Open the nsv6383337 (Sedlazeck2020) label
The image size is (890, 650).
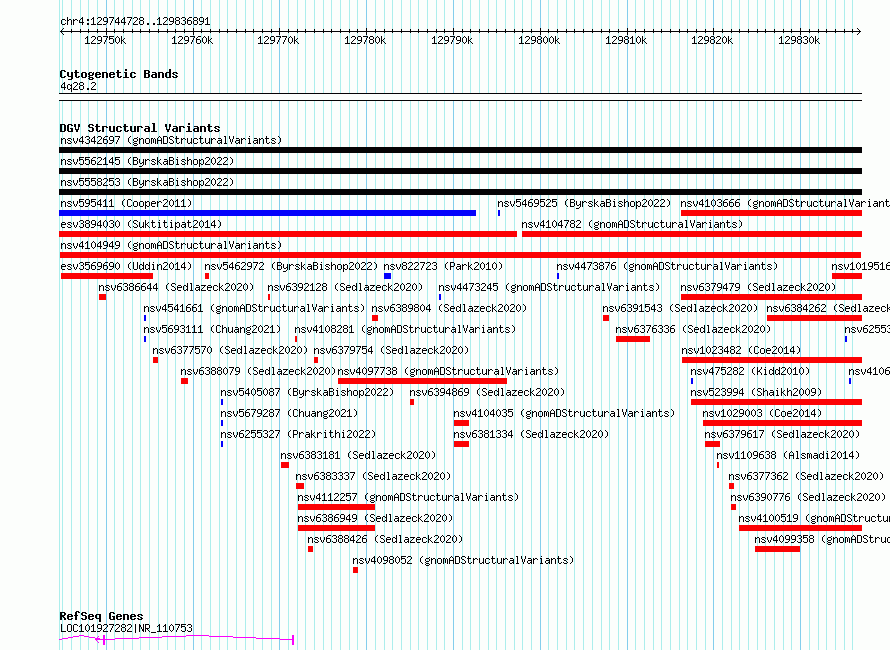point(373,476)
